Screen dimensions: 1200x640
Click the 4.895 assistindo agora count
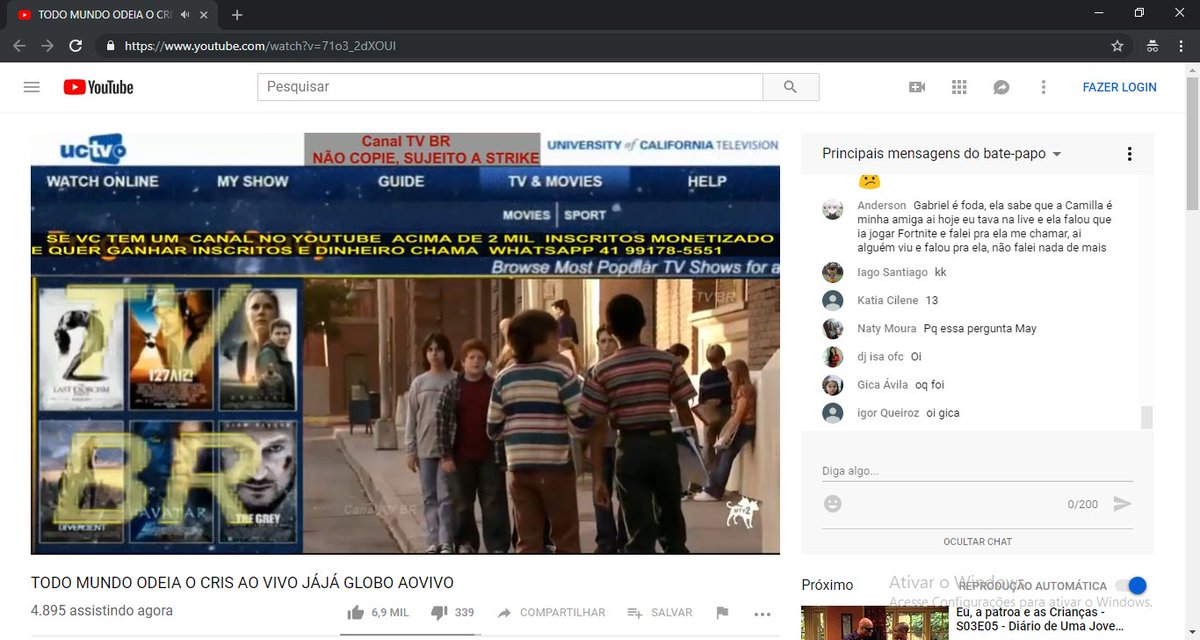coord(102,610)
